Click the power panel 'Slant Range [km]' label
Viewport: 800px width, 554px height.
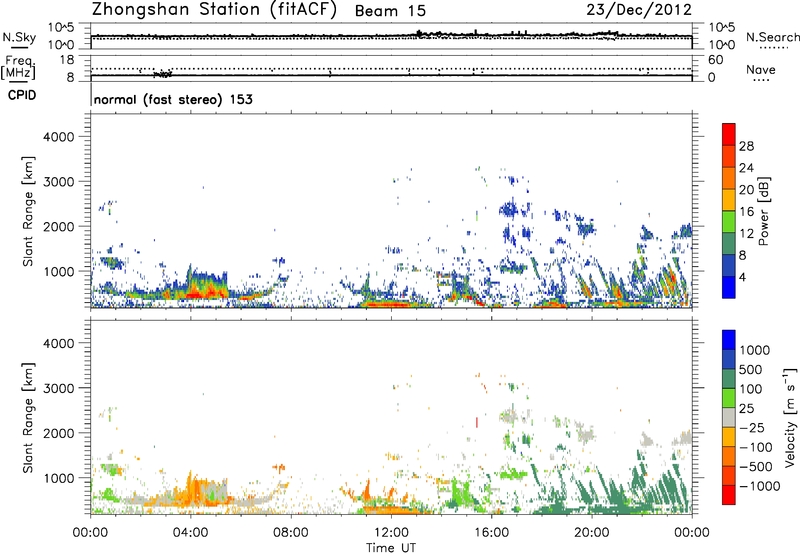(28, 211)
